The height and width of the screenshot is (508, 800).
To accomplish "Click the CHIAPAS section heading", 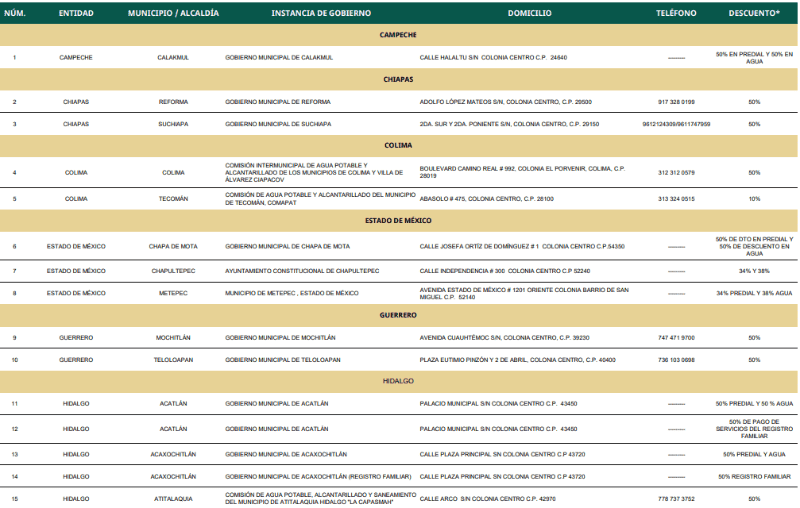I will tap(398, 80).
